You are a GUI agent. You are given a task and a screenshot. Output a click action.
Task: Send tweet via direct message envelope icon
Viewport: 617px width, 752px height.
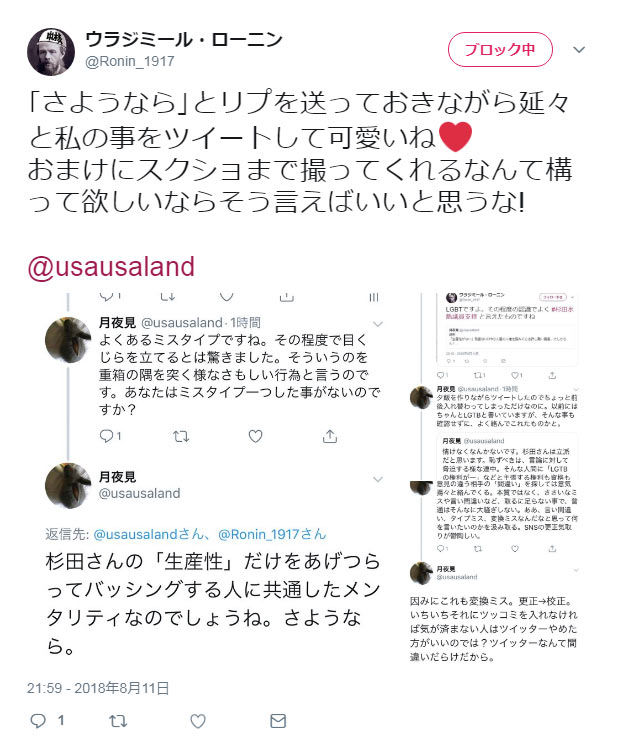point(278,720)
